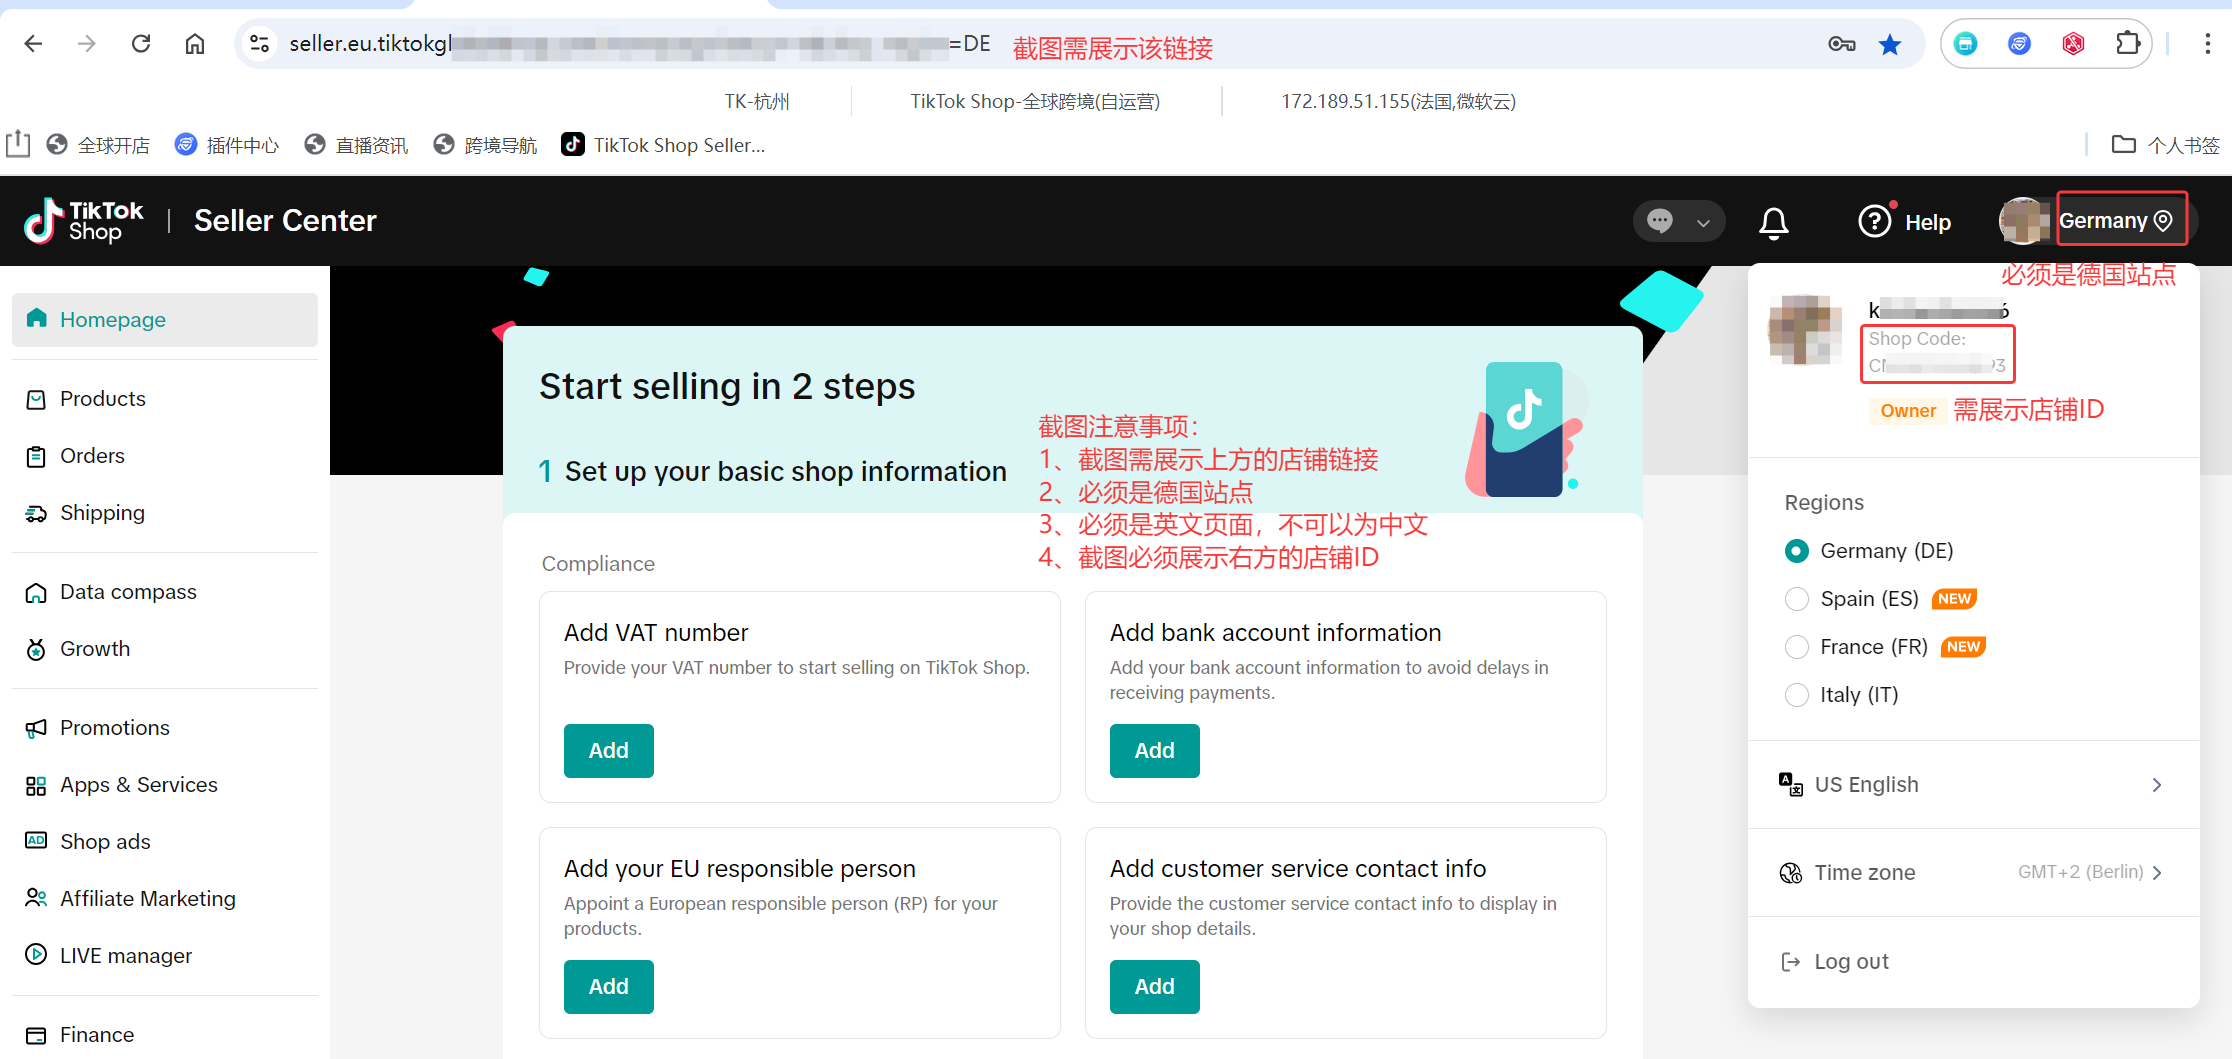2232x1059 pixels.
Task: Expand the Time zone setting
Action: (x=1973, y=873)
